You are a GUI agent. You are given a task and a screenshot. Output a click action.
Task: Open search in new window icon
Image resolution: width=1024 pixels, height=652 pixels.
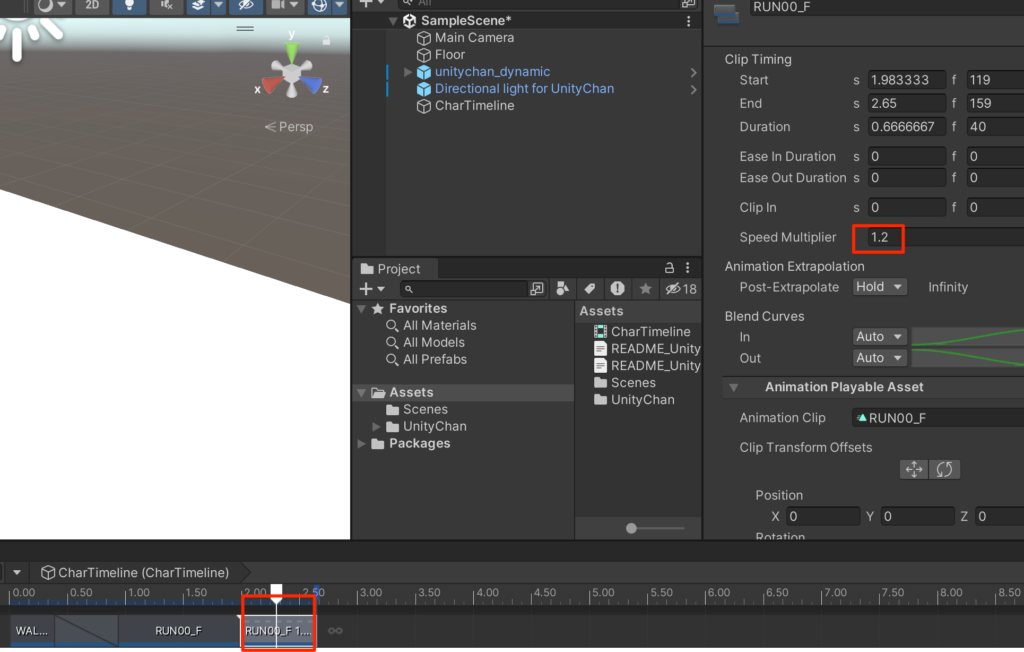click(x=537, y=289)
